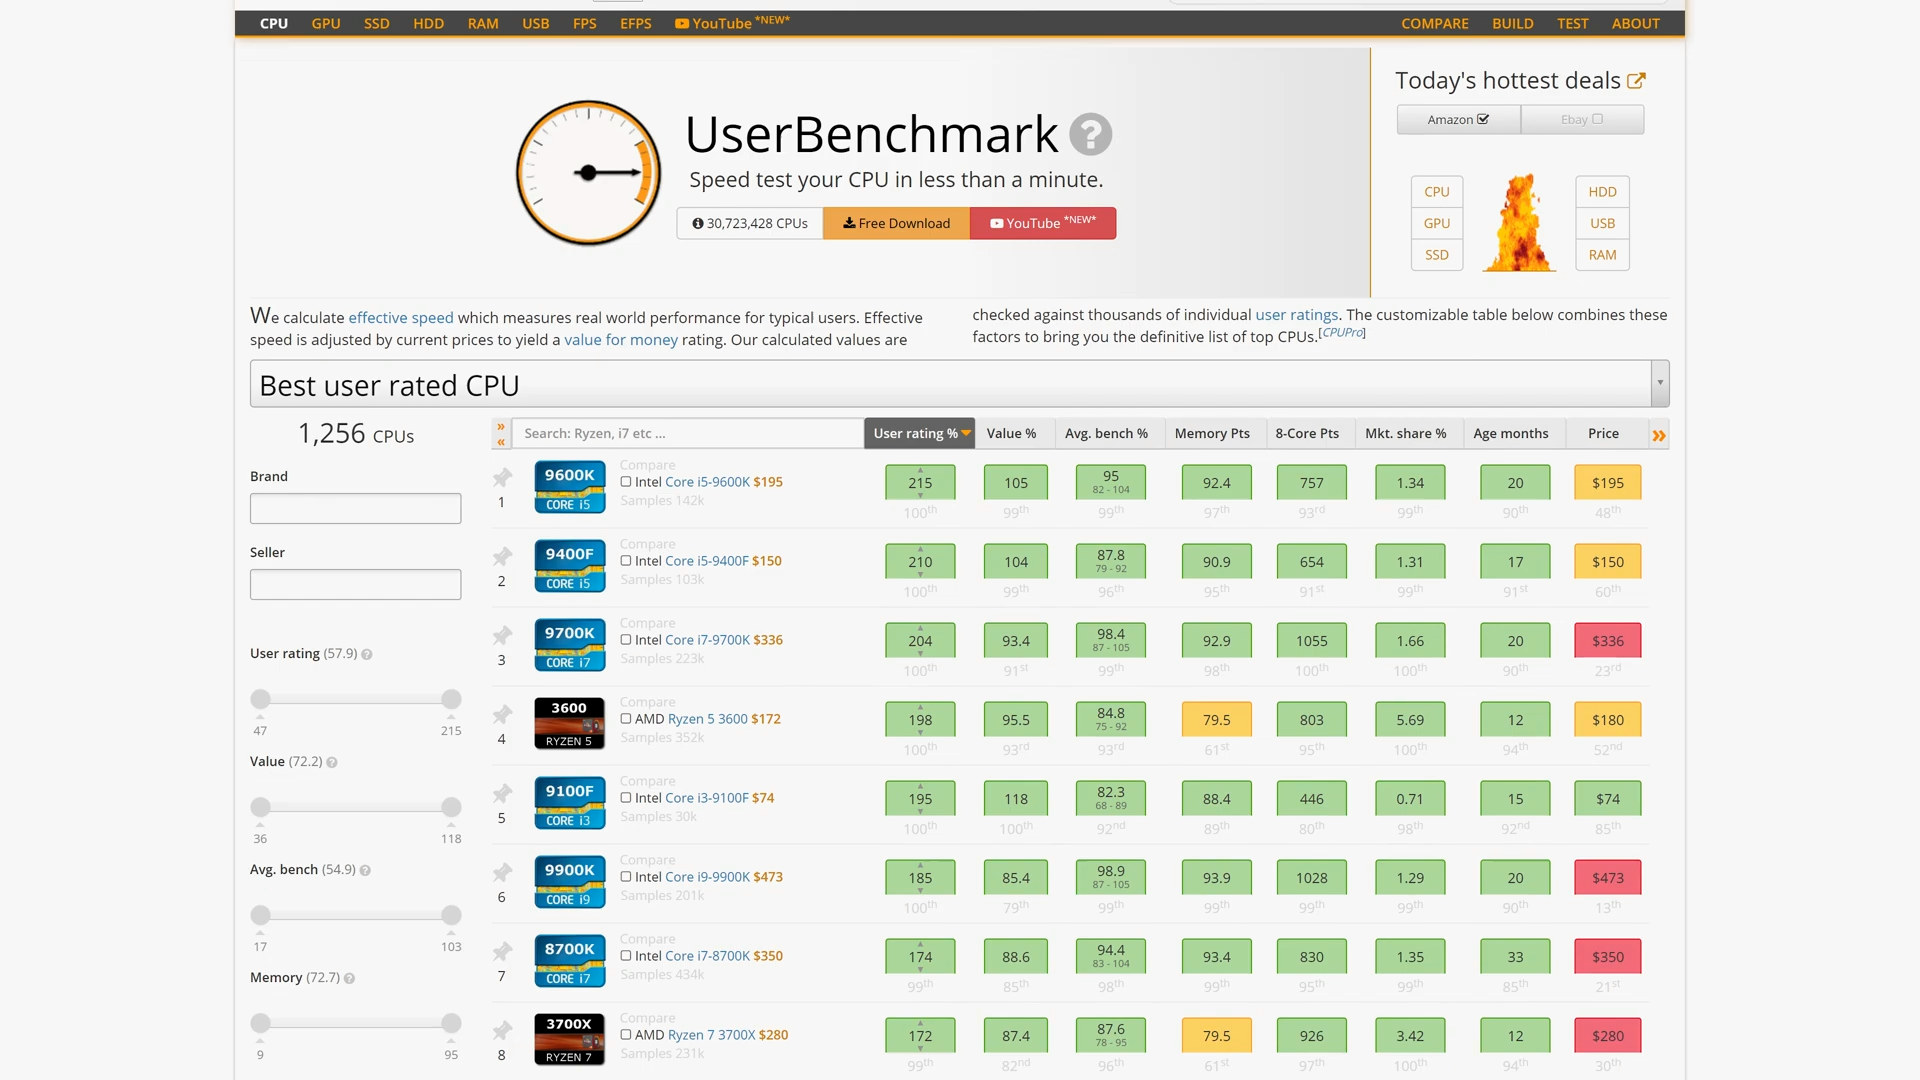This screenshot has width=1920, height=1080.
Task: Click Value slider maximum handle
Action: point(451,807)
